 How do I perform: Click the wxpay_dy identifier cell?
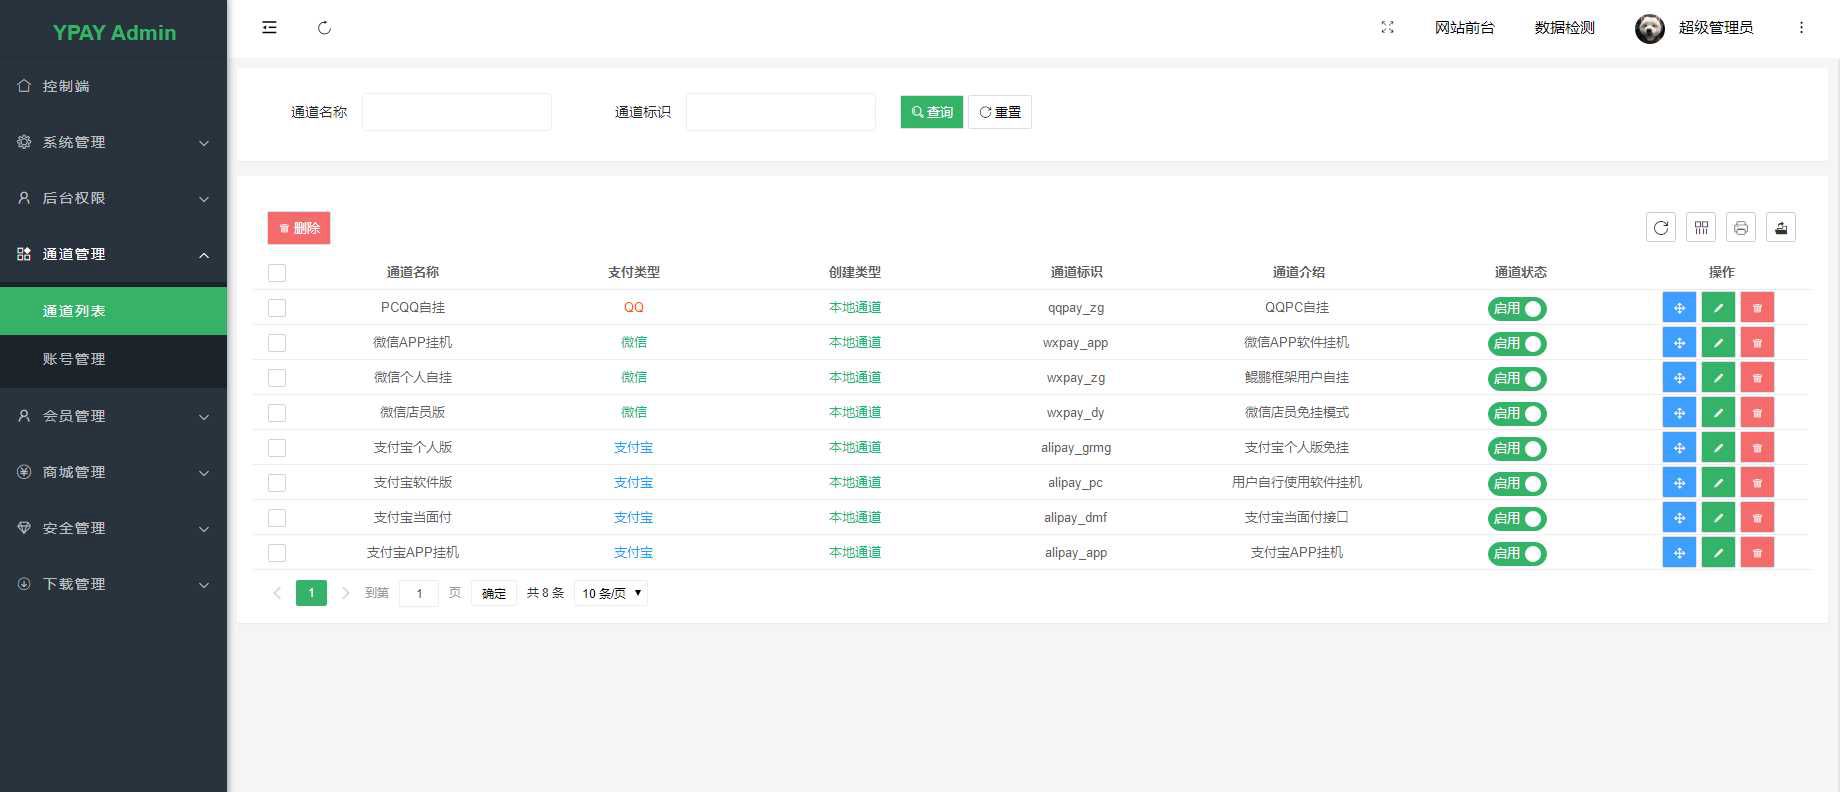tap(1075, 412)
